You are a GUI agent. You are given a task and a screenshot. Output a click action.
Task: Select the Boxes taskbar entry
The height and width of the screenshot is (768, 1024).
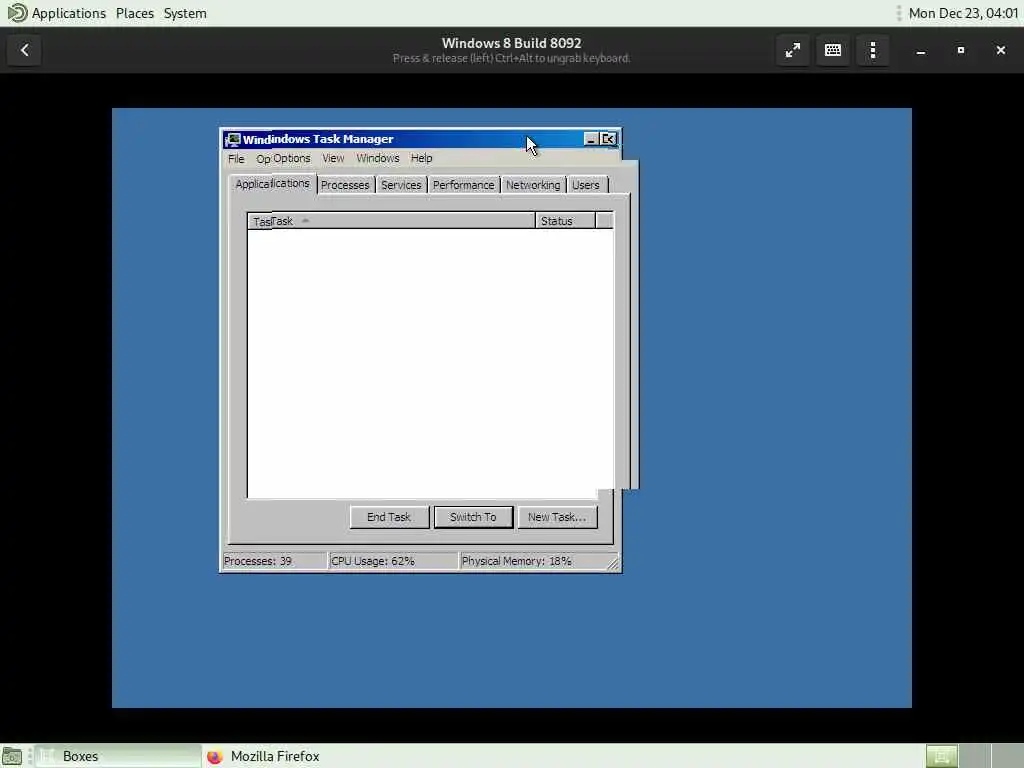pyautogui.click(x=118, y=756)
